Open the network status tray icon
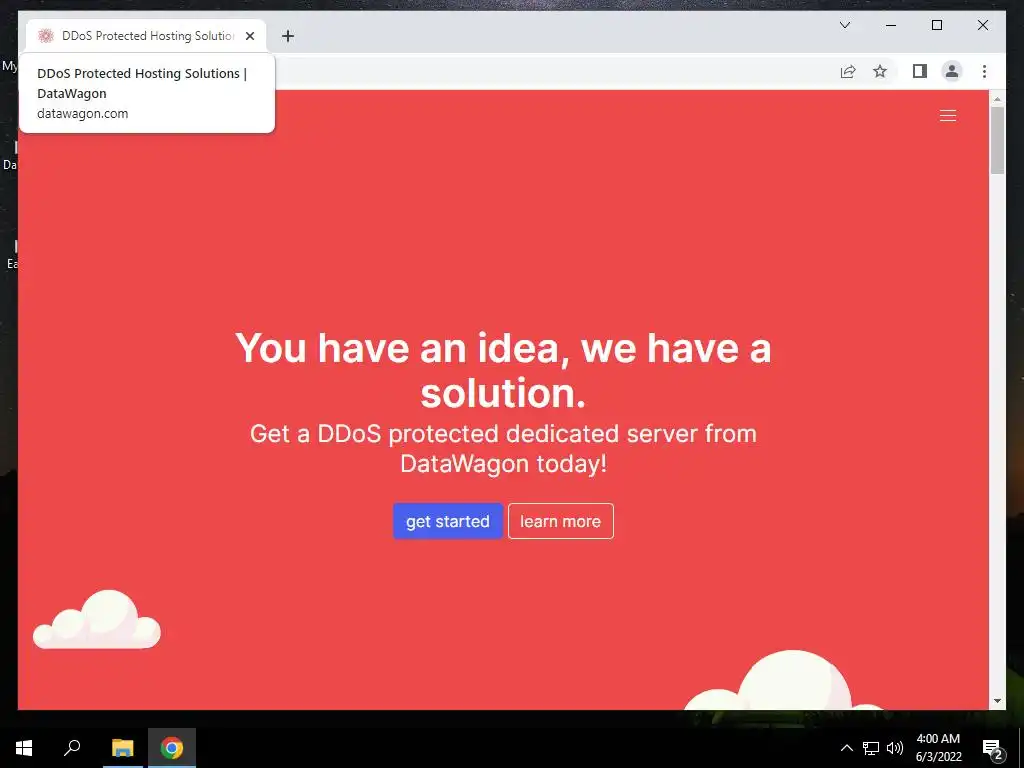Viewport: 1024px width, 768px height. click(871, 748)
